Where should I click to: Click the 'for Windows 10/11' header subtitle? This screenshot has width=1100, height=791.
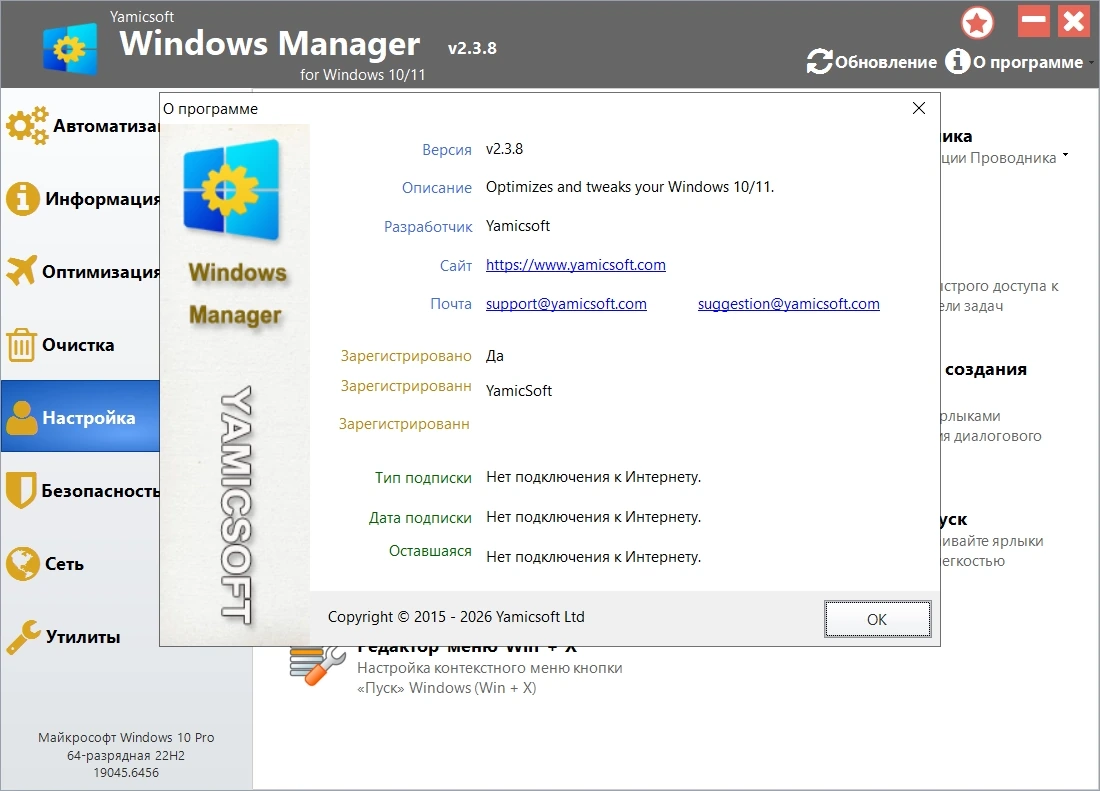coord(363,74)
